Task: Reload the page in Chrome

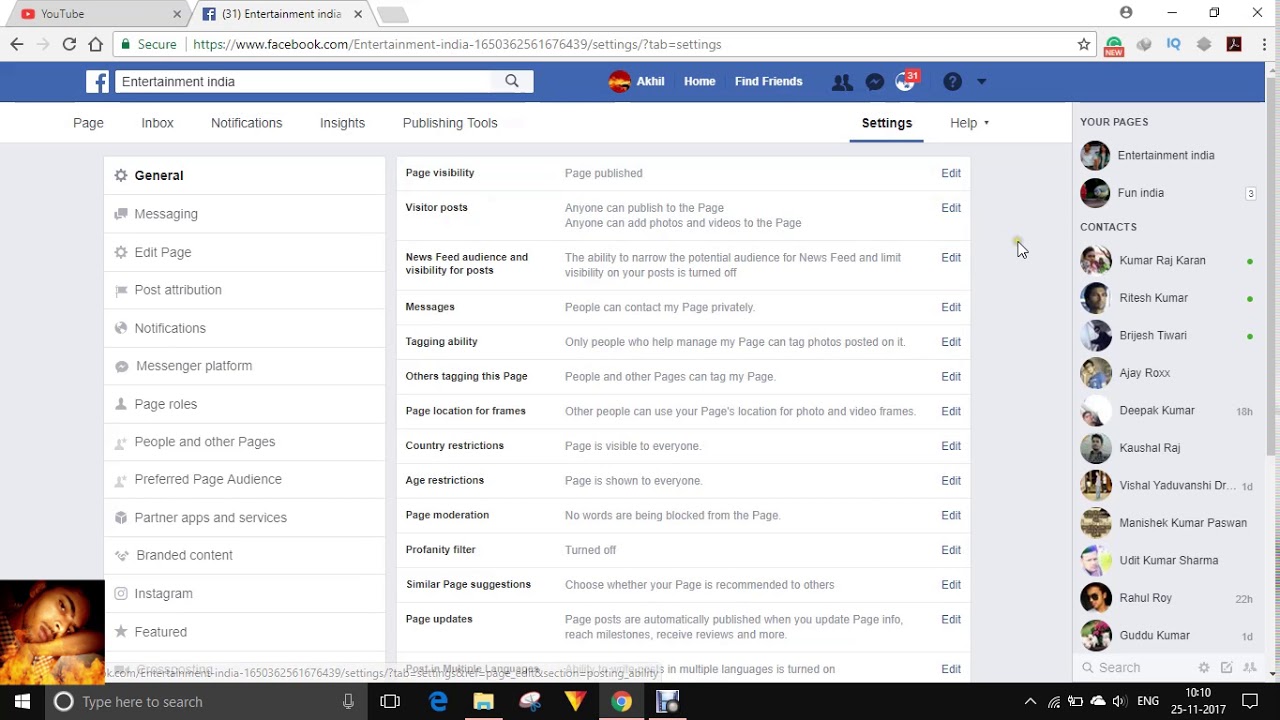Action: (x=69, y=44)
